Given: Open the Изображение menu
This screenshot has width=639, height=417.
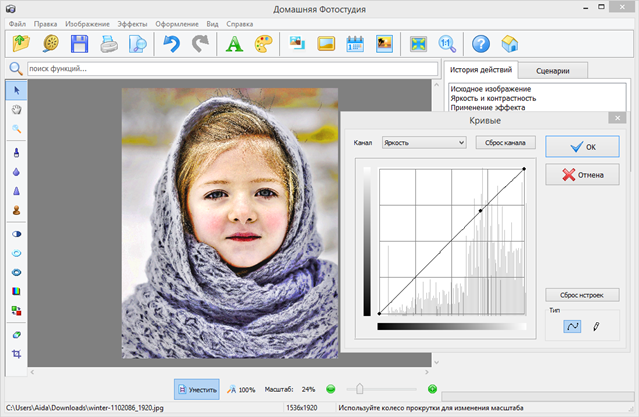Looking at the screenshot, I should click(x=87, y=24).
